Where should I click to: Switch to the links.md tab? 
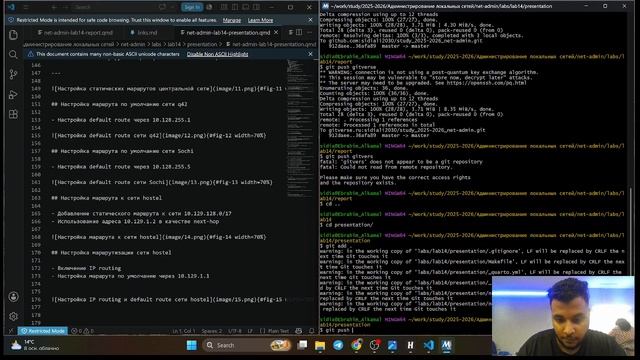click(144, 32)
